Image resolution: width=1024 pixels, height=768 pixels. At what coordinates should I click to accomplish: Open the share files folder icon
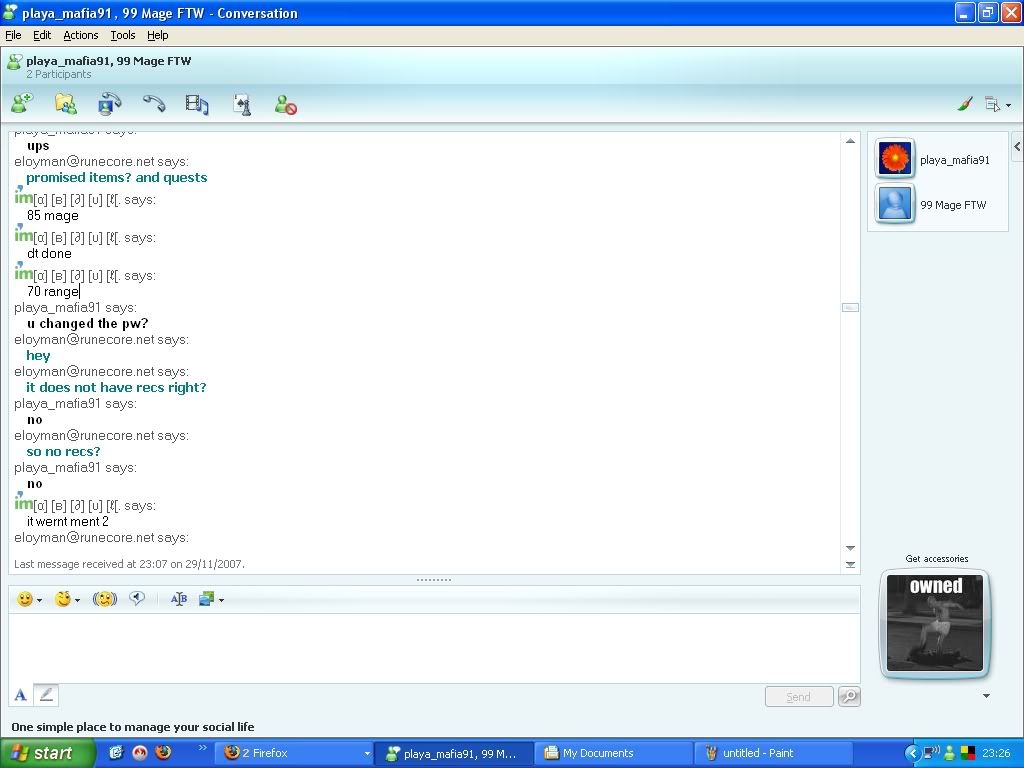65,103
